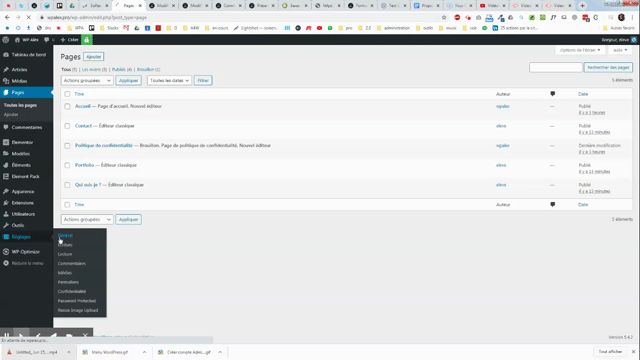The height and width of the screenshot is (360, 640).
Task: Open top Actions groupées dropdown
Action: click(x=87, y=80)
